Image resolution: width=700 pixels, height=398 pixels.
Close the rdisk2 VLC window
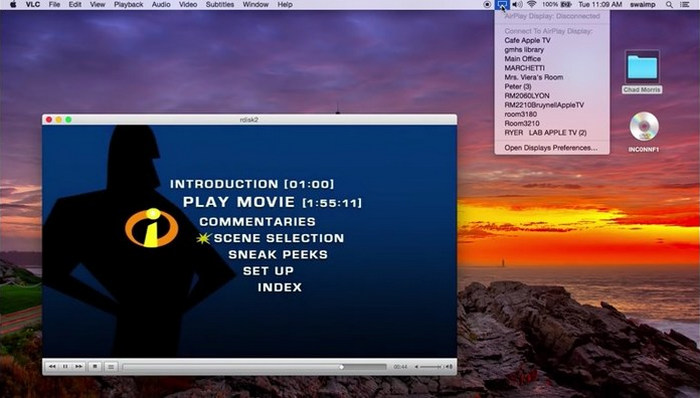pos(49,120)
